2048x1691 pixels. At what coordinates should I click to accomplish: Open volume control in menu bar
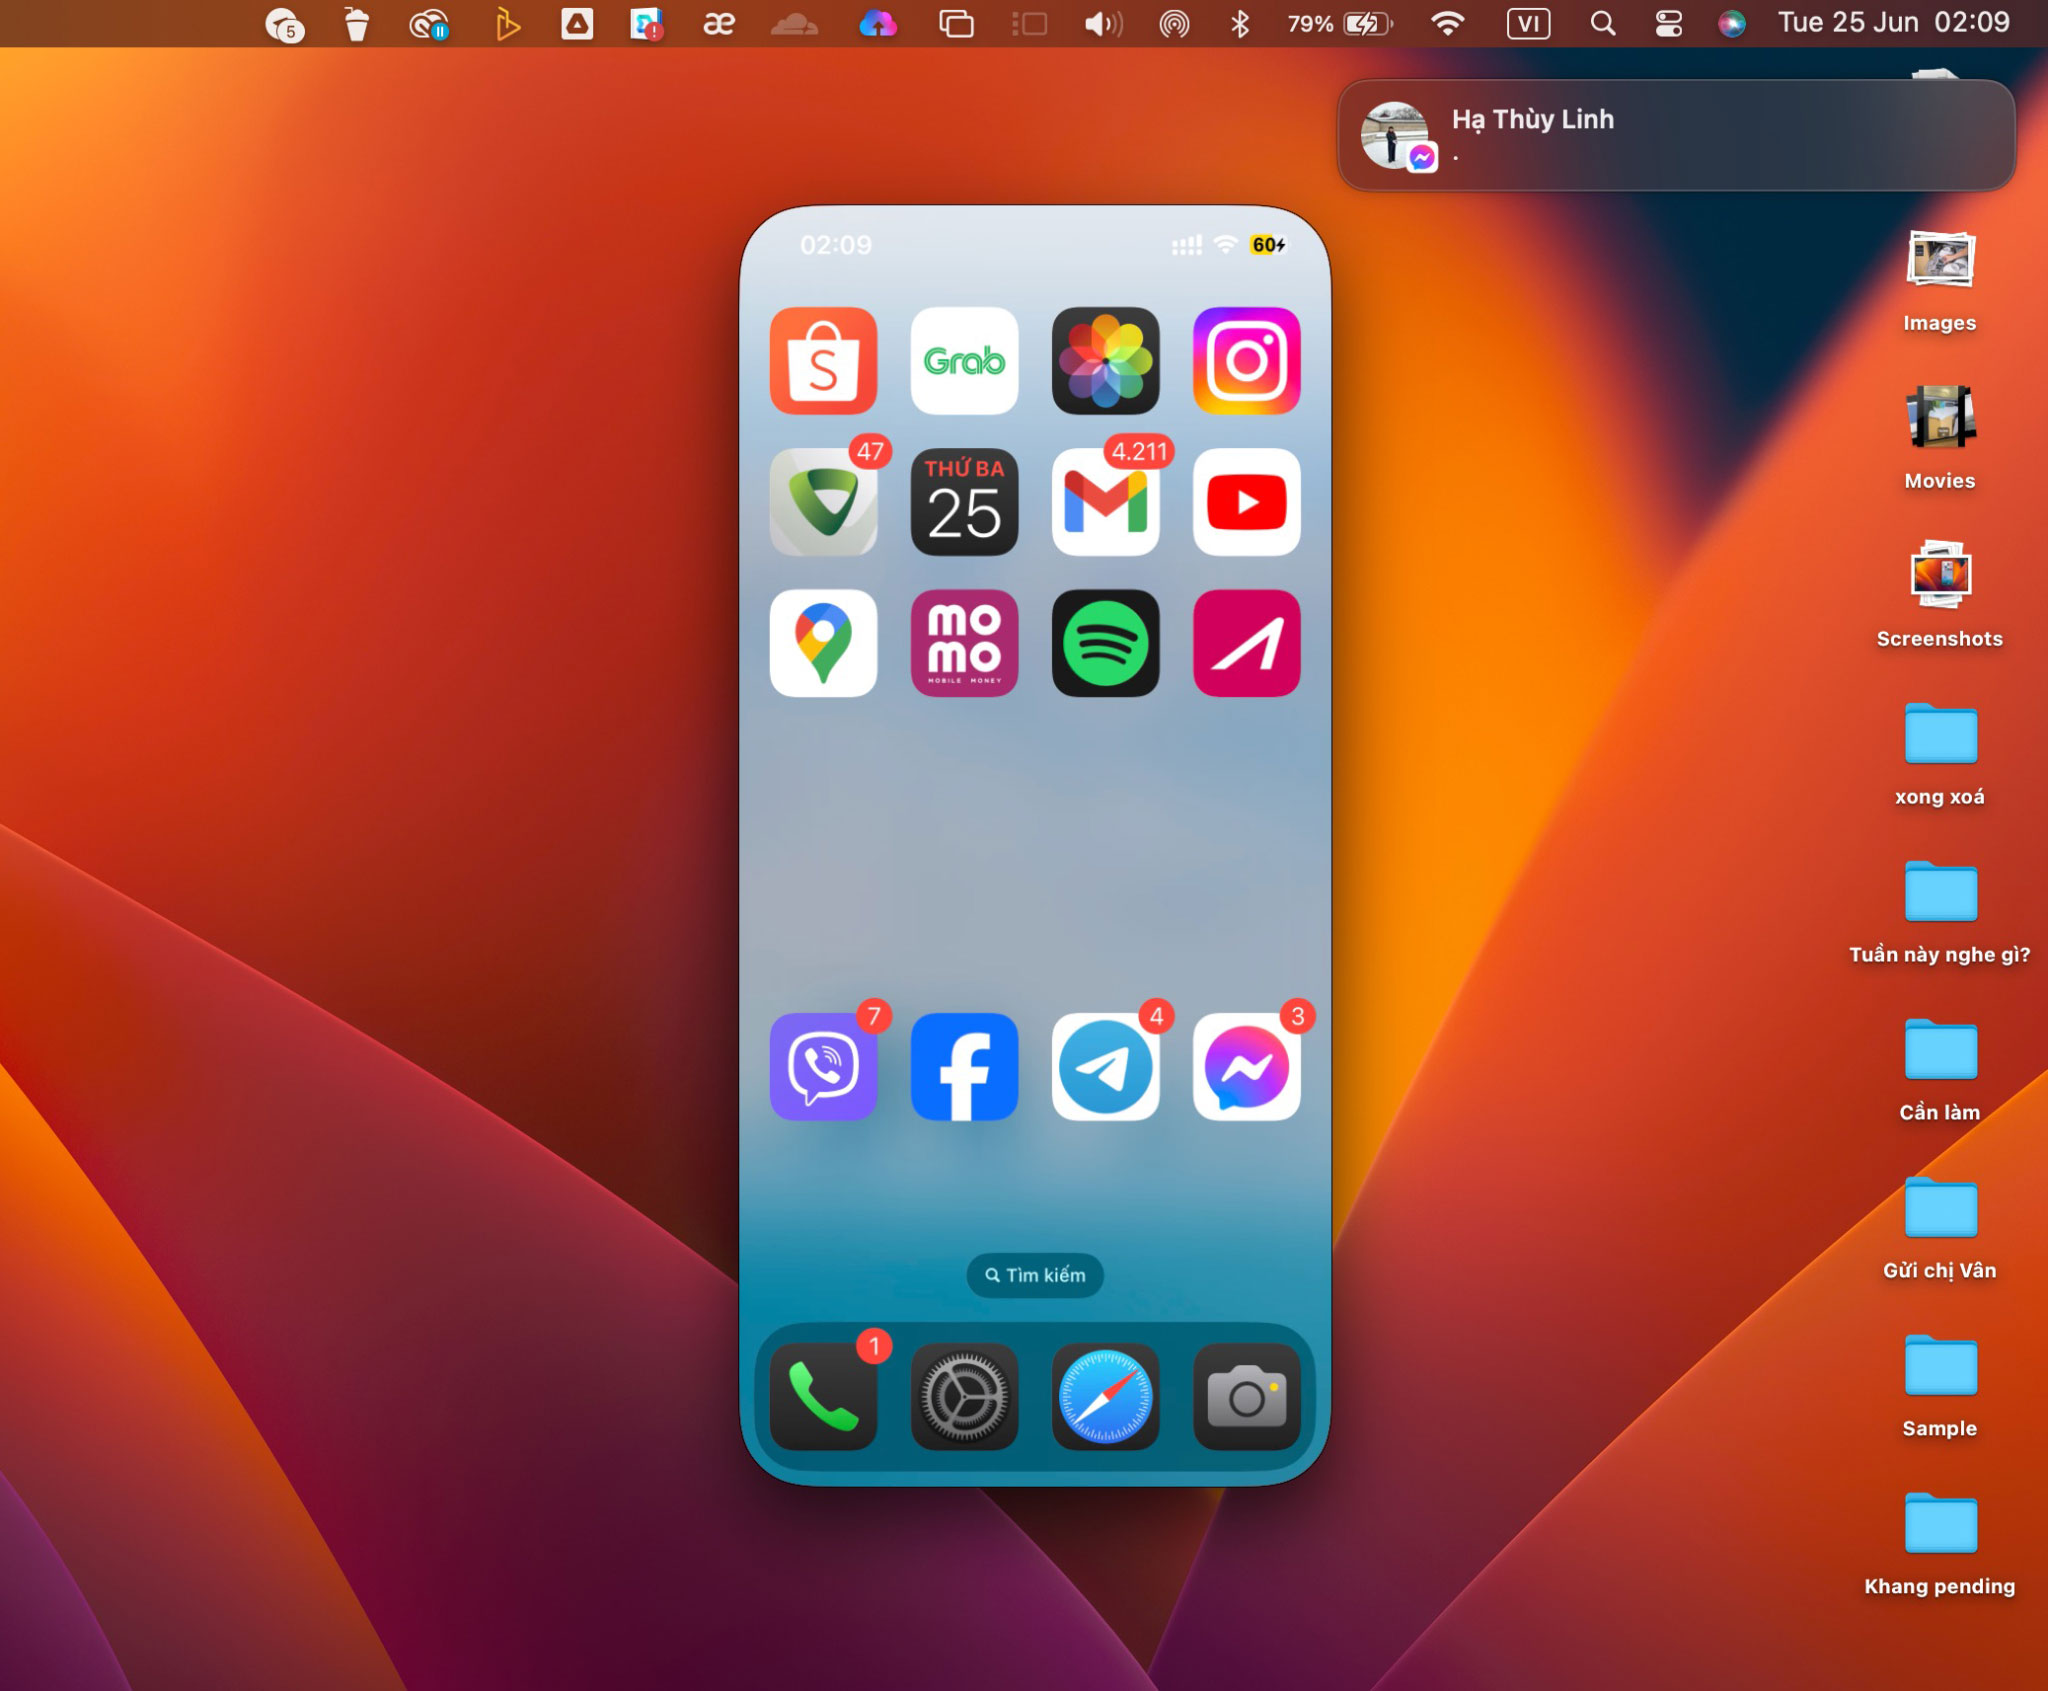(1103, 23)
